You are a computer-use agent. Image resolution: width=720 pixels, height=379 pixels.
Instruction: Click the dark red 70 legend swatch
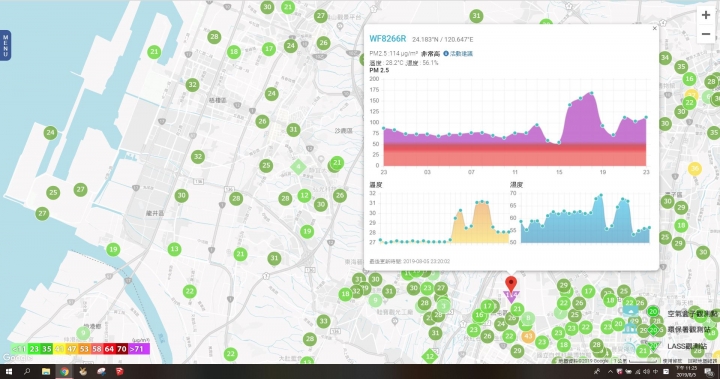tap(122, 349)
